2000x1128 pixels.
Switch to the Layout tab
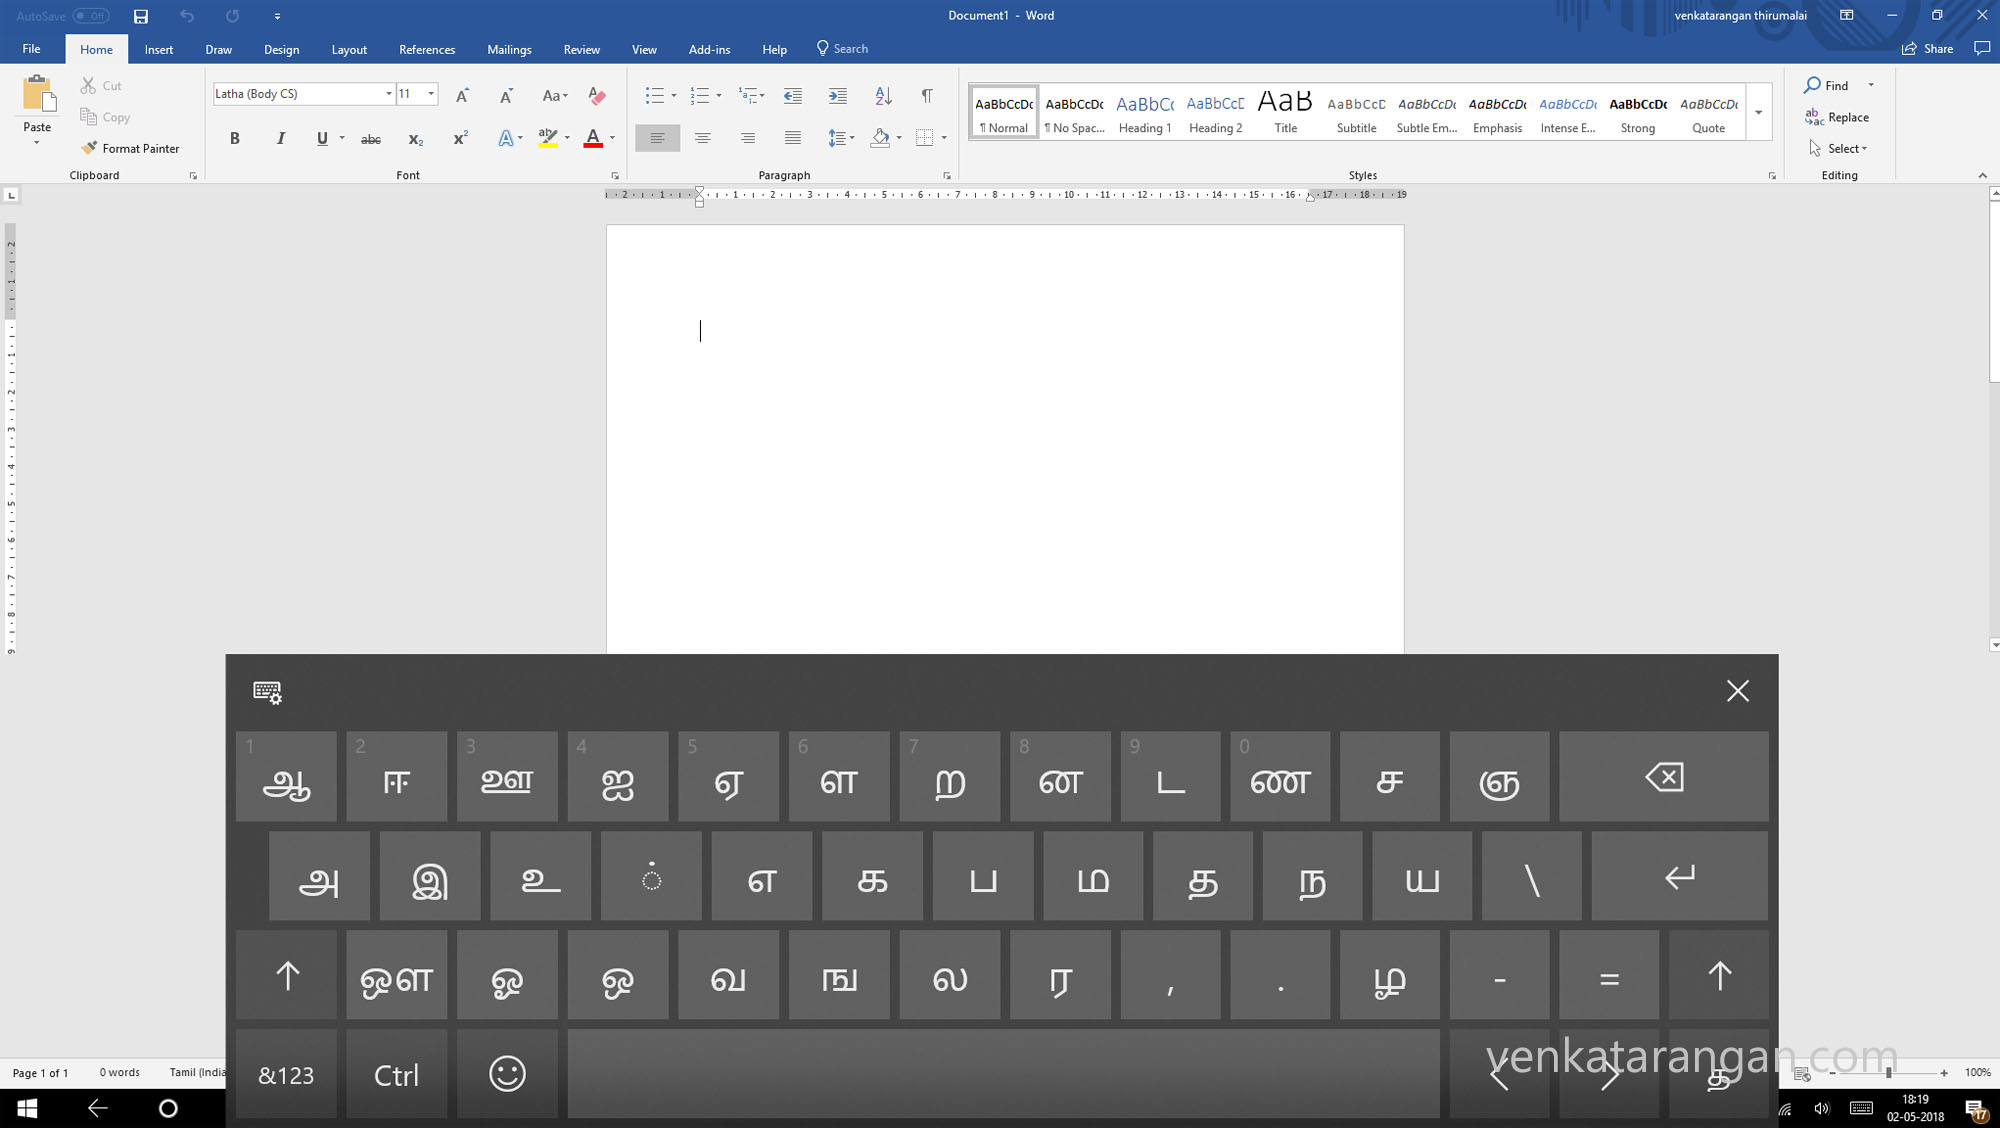349,49
